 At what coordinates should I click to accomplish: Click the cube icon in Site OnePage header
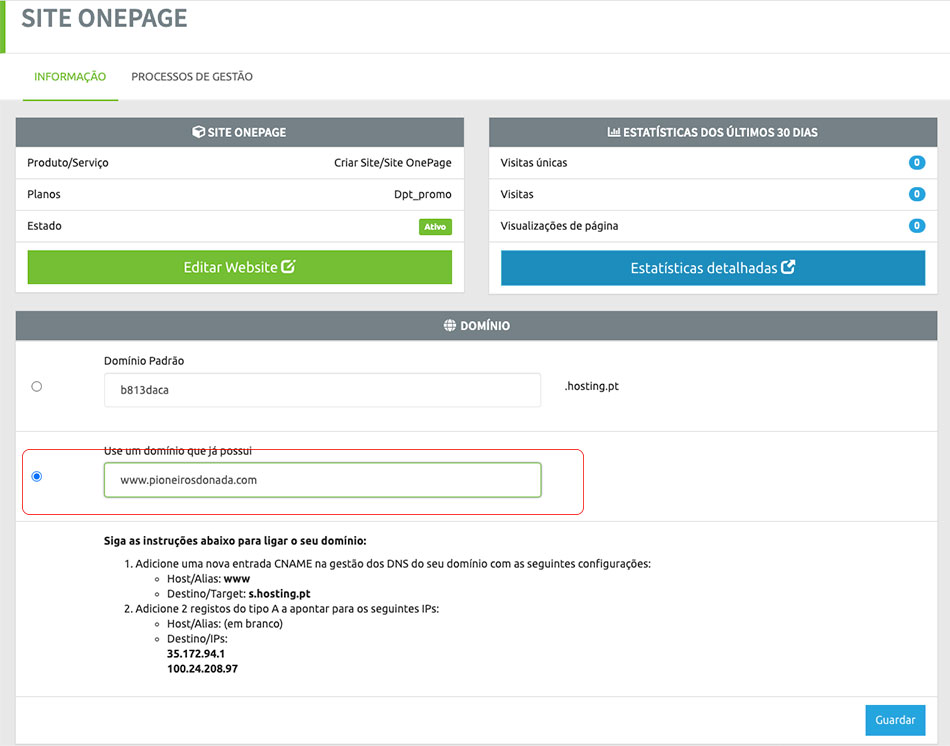[198, 132]
